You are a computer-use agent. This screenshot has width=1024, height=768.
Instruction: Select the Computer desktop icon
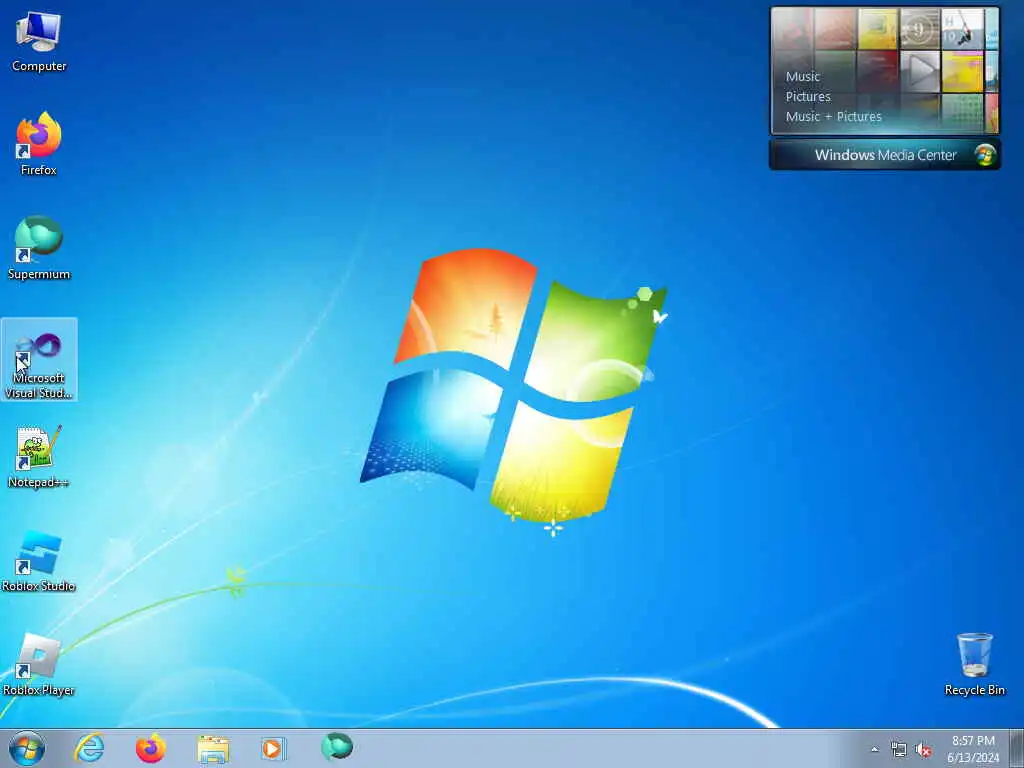[39, 42]
